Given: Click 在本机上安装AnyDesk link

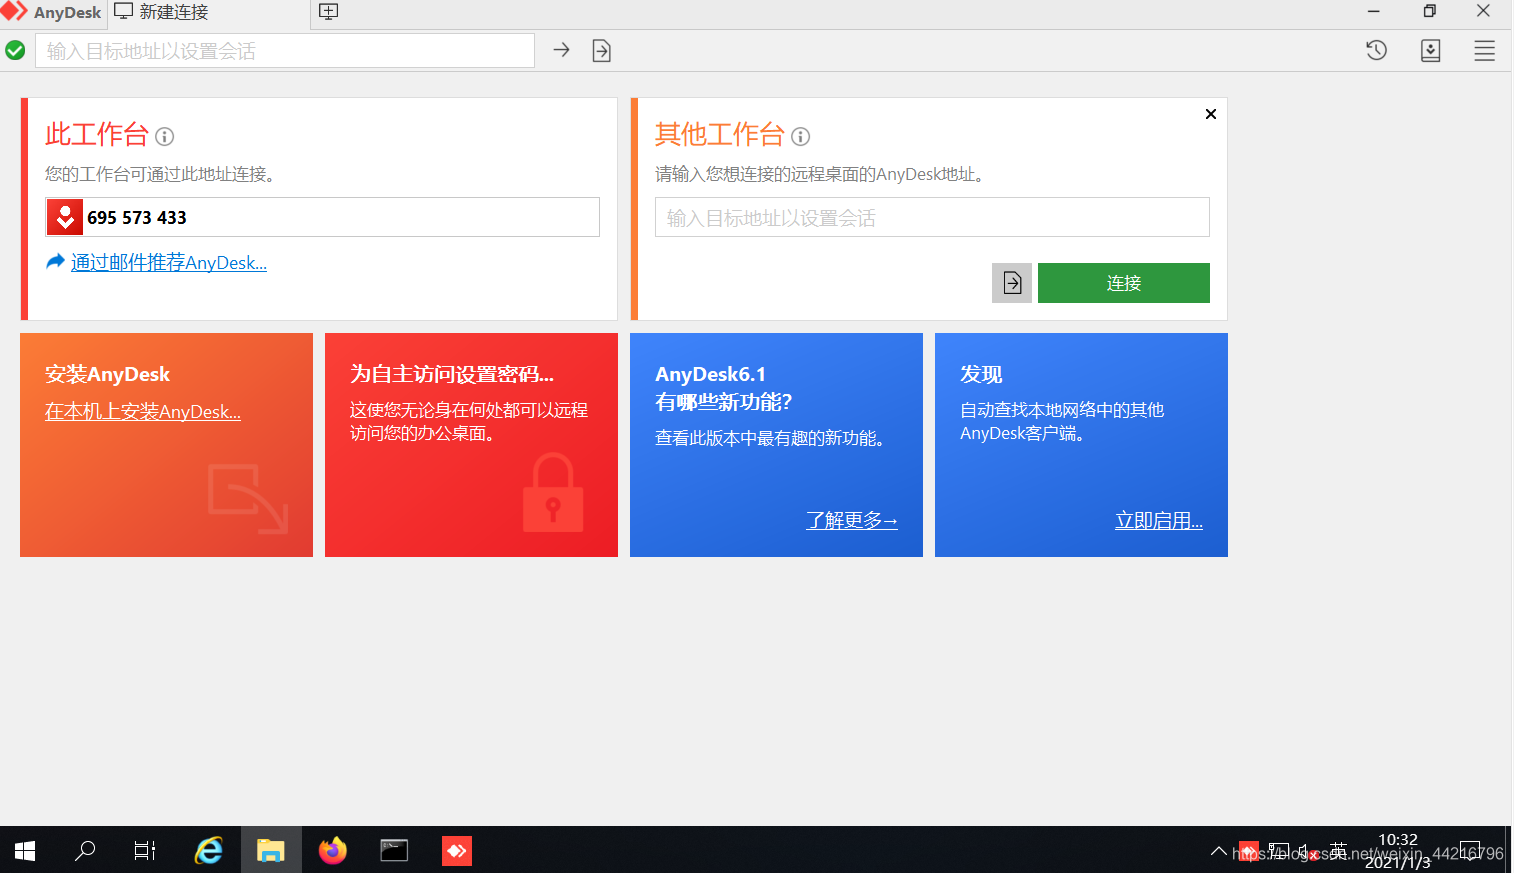Looking at the screenshot, I should (143, 411).
